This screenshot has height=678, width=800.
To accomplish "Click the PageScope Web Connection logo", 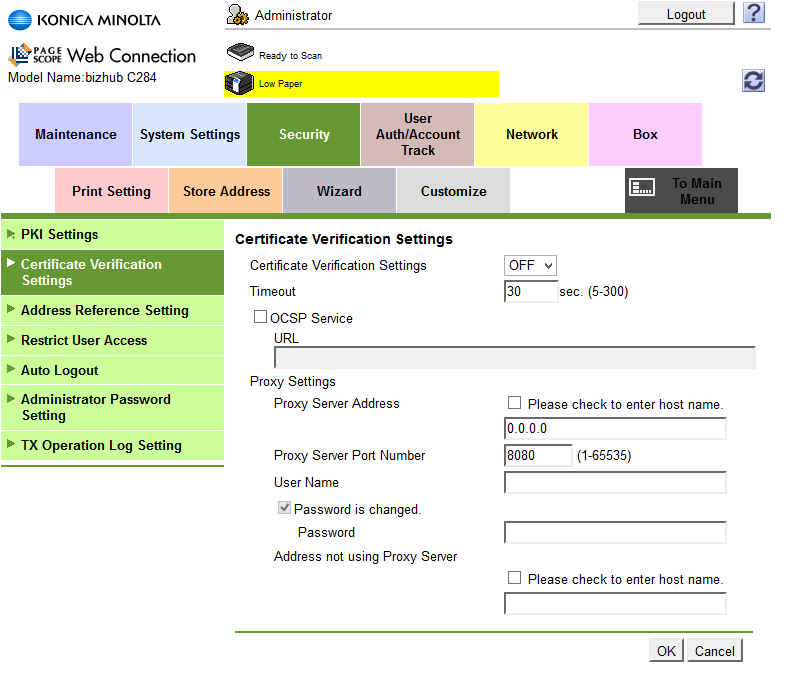I will pyautogui.click(x=102, y=55).
